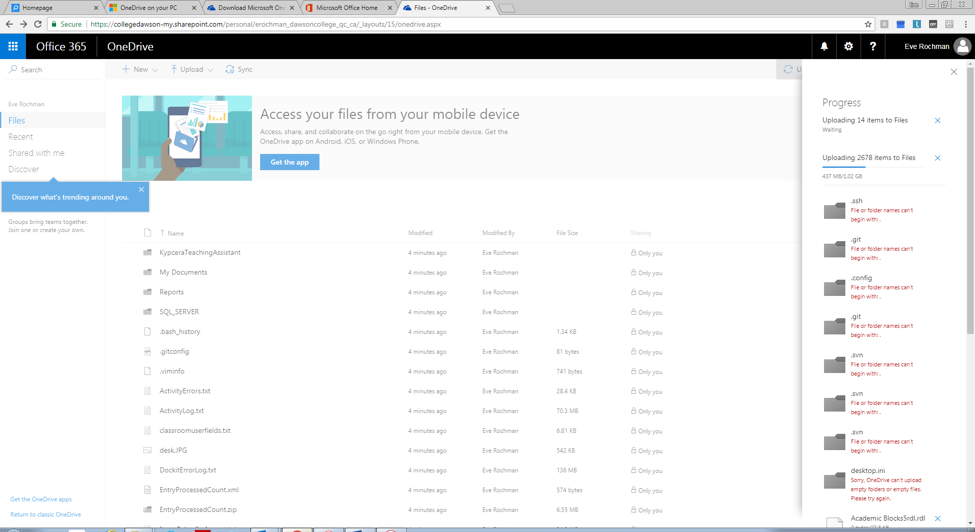Open the Upload dropdown menu
This screenshot has height=532, width=975.
192,70
